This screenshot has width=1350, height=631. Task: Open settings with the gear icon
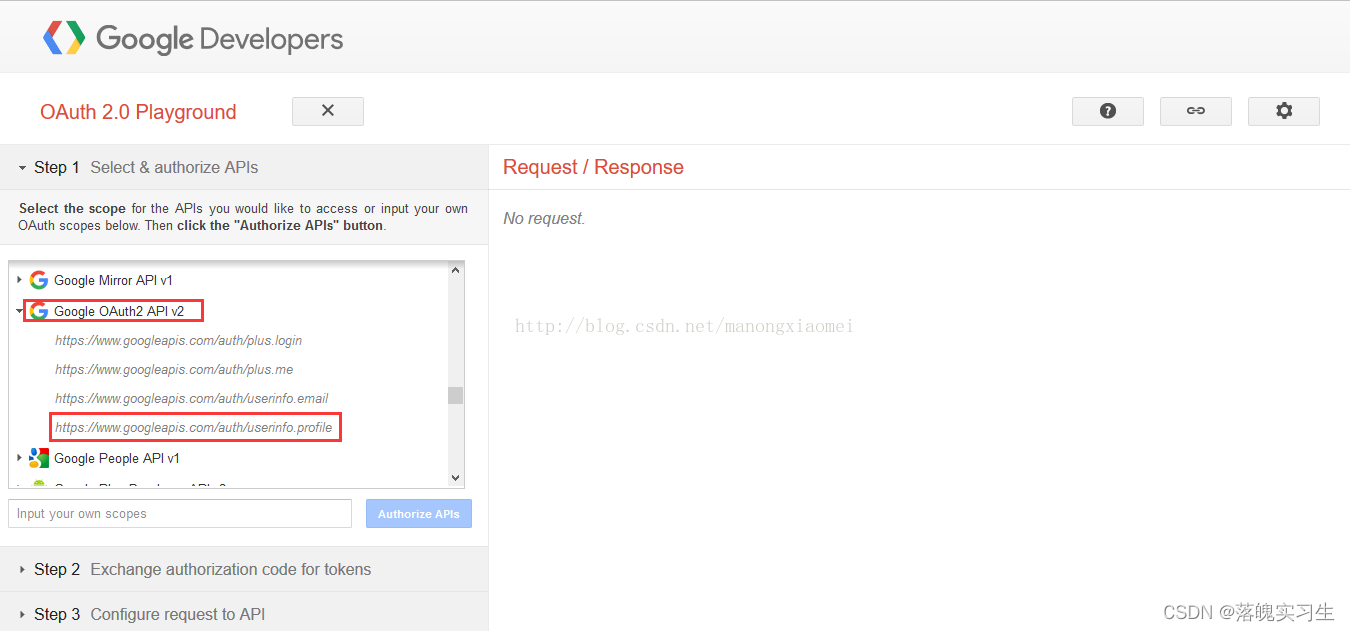coord(1283,111)
